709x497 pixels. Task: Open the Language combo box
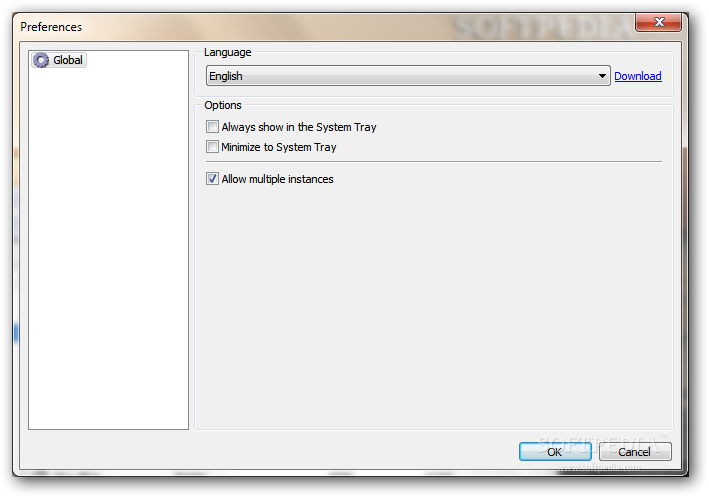408,76
